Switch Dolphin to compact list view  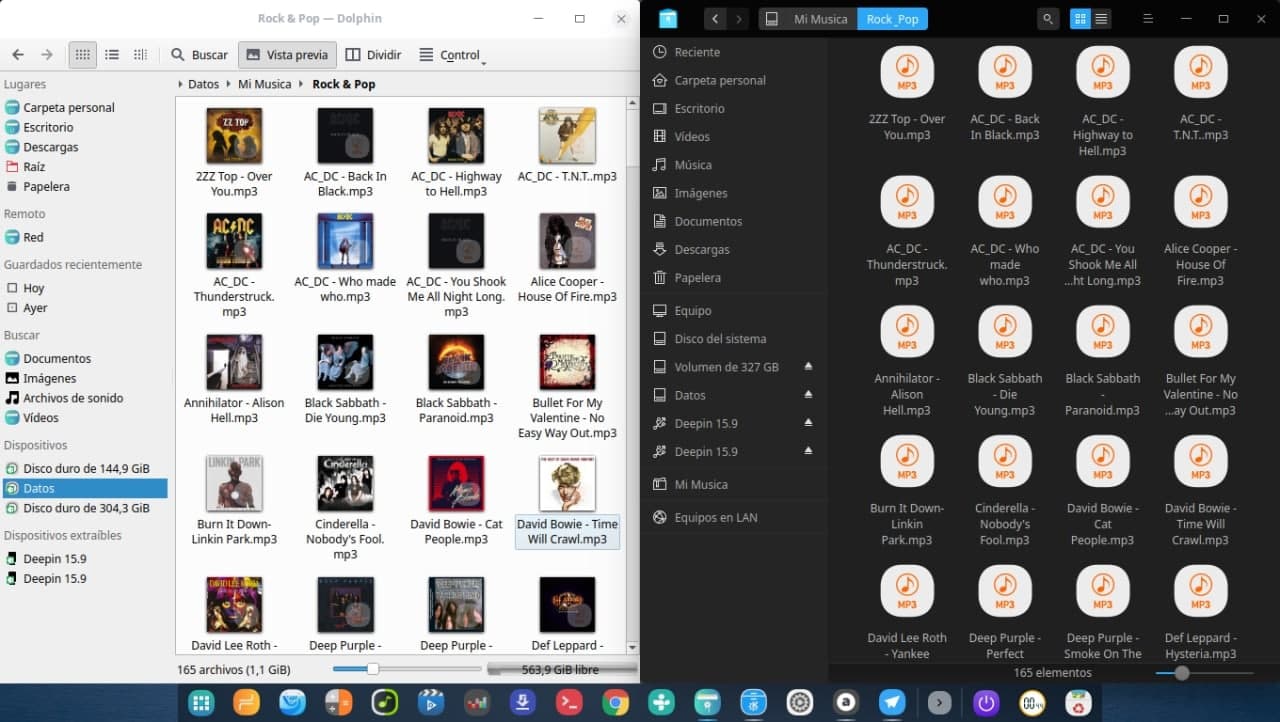(112, 55)
